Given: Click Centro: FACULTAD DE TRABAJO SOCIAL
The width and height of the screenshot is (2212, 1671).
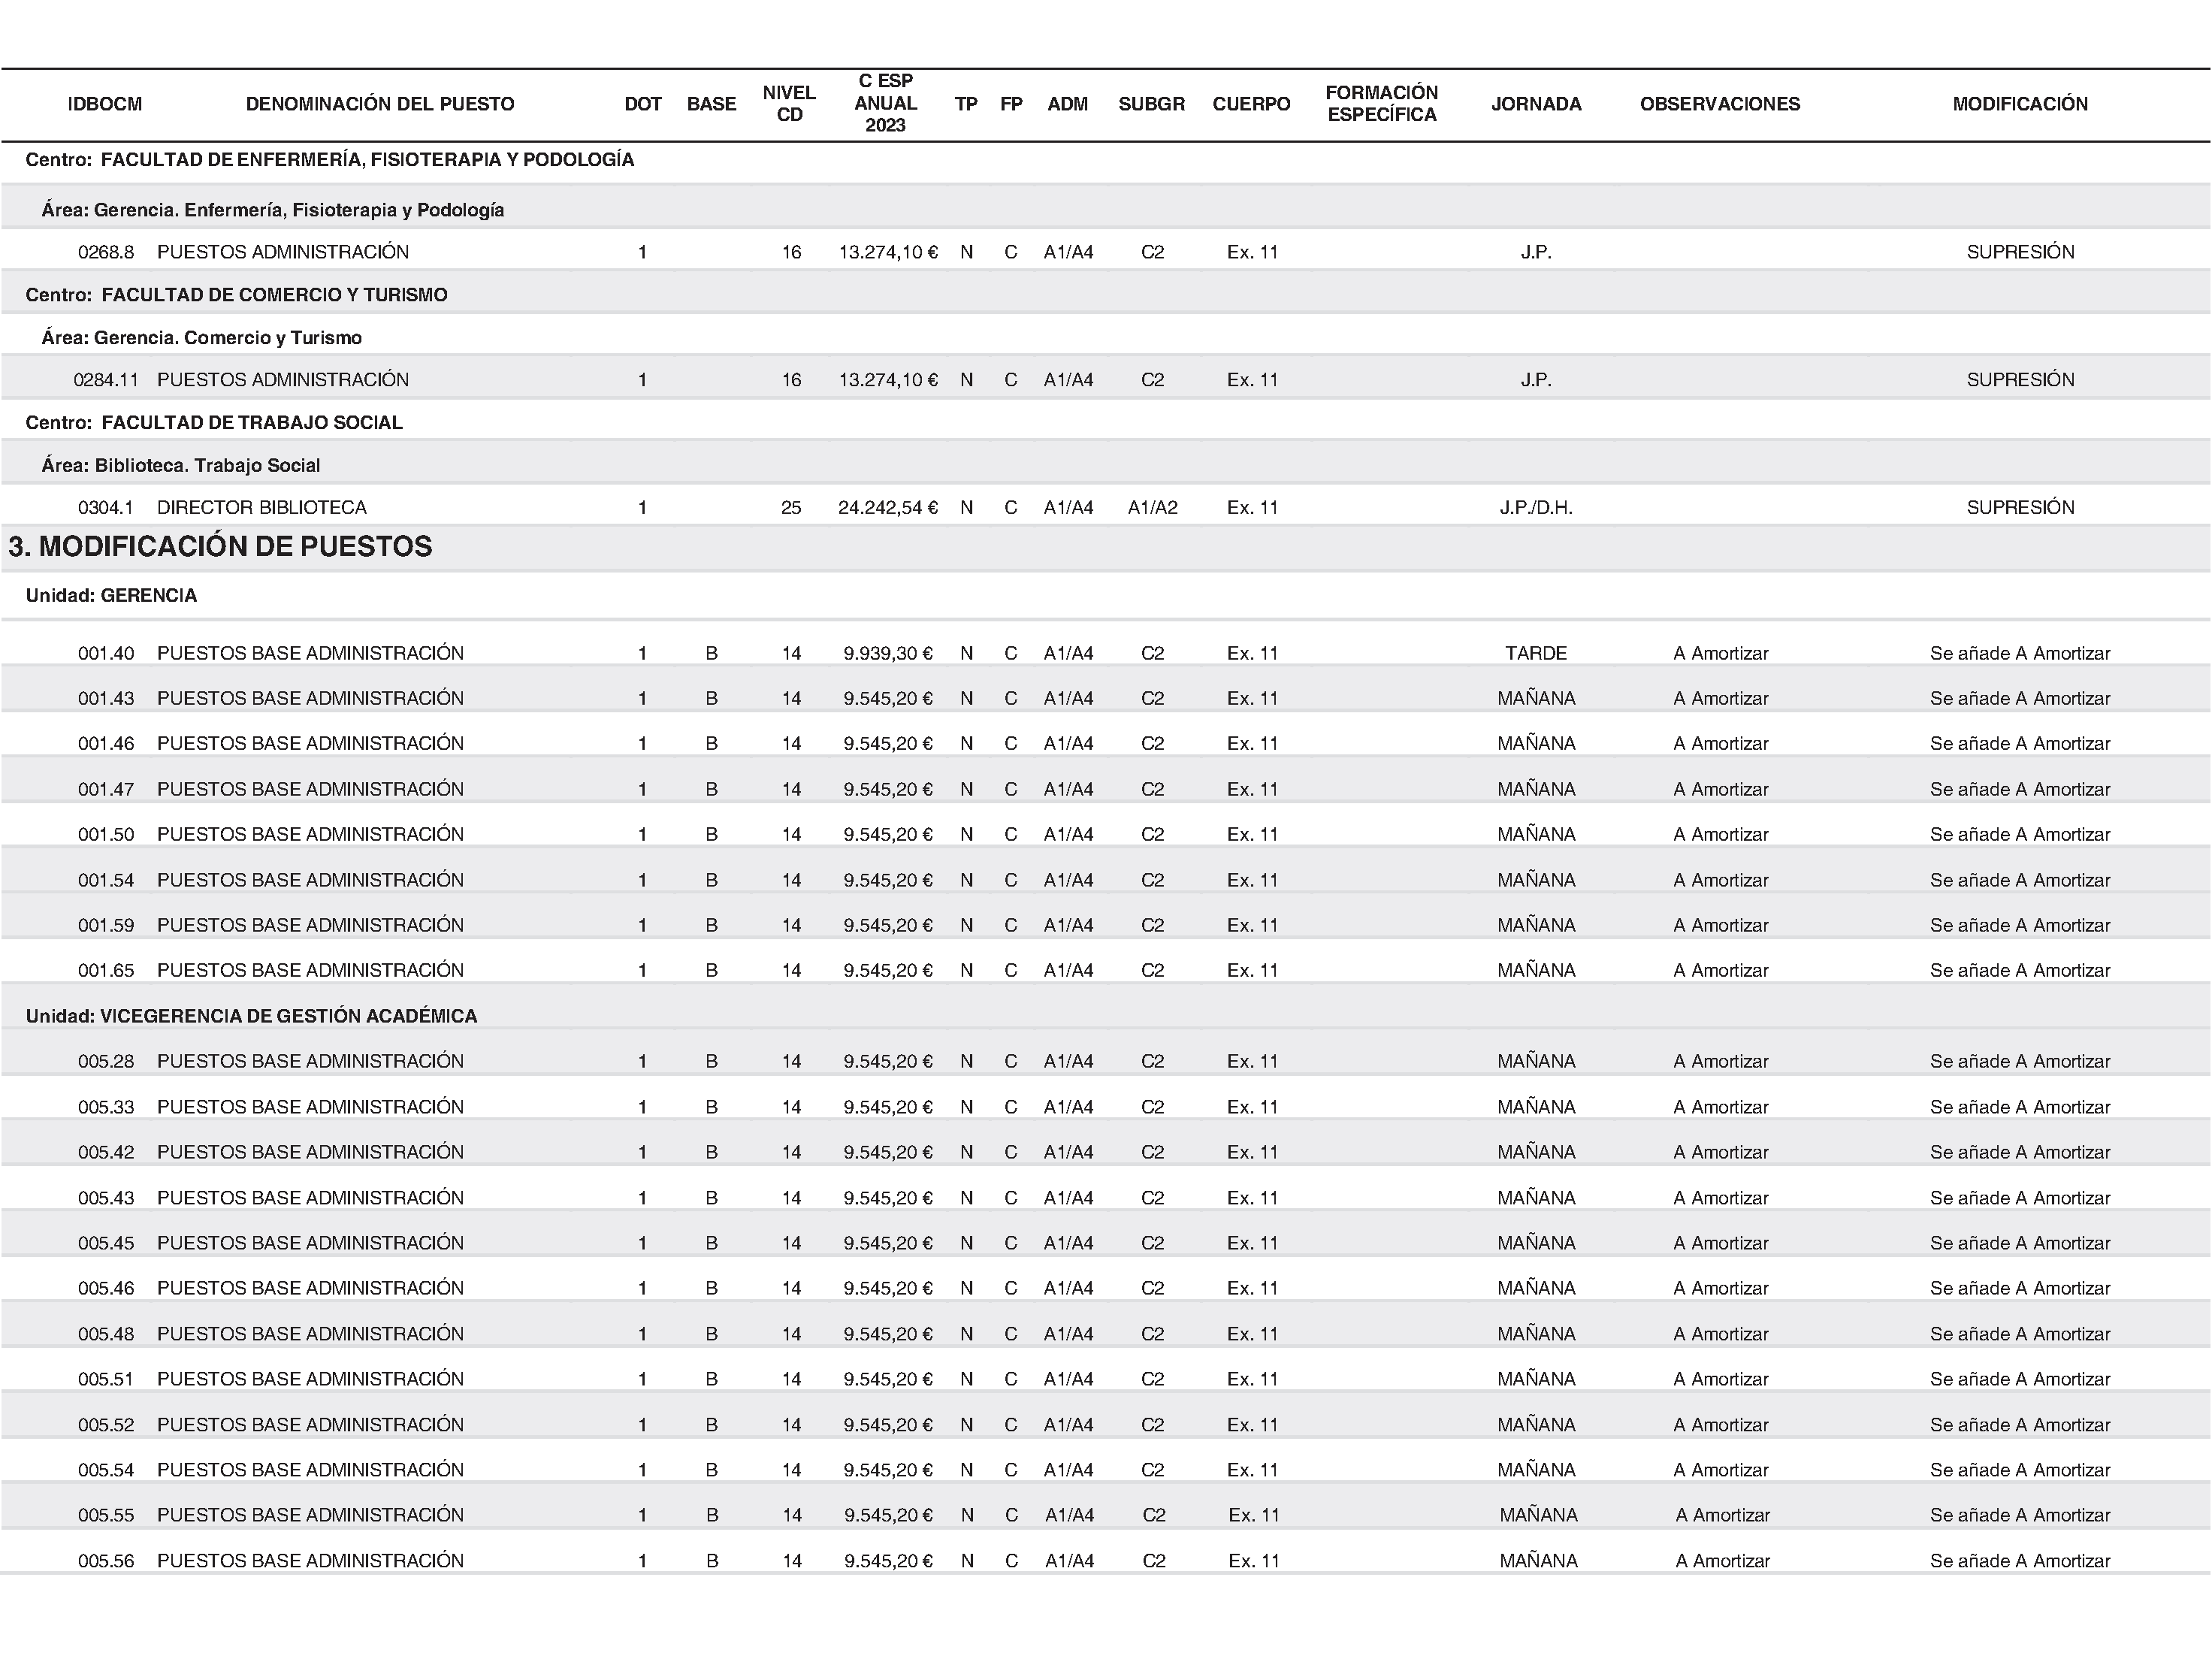Looking at the screenshot, I should point(214,423).
